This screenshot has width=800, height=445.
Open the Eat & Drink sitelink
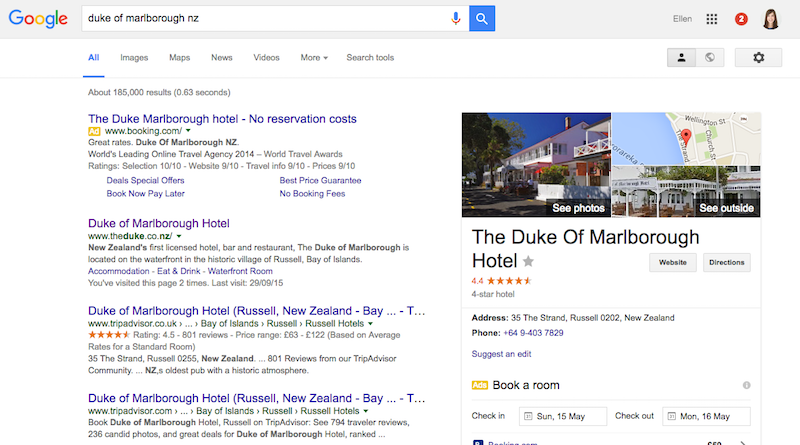179,271
